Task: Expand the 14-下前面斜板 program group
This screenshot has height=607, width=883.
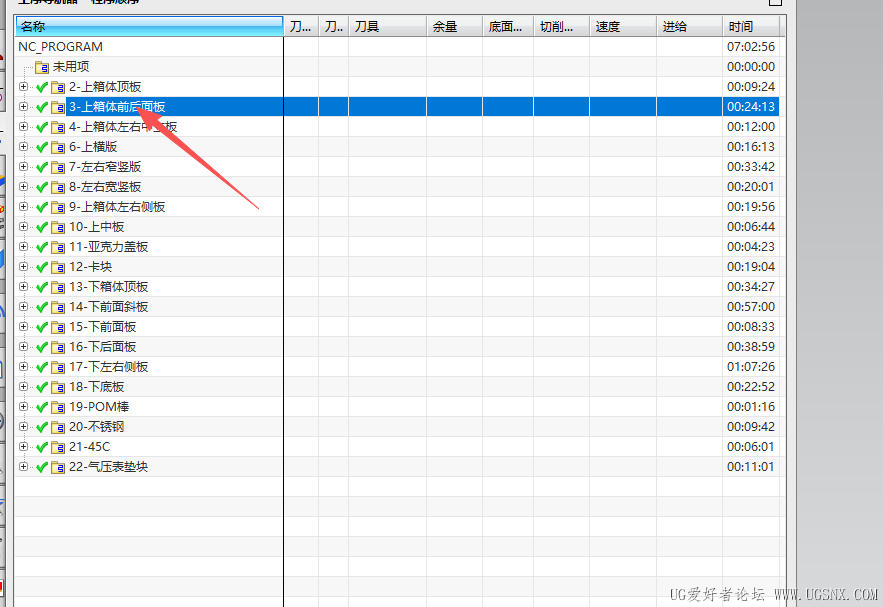Action: [23, 306]
